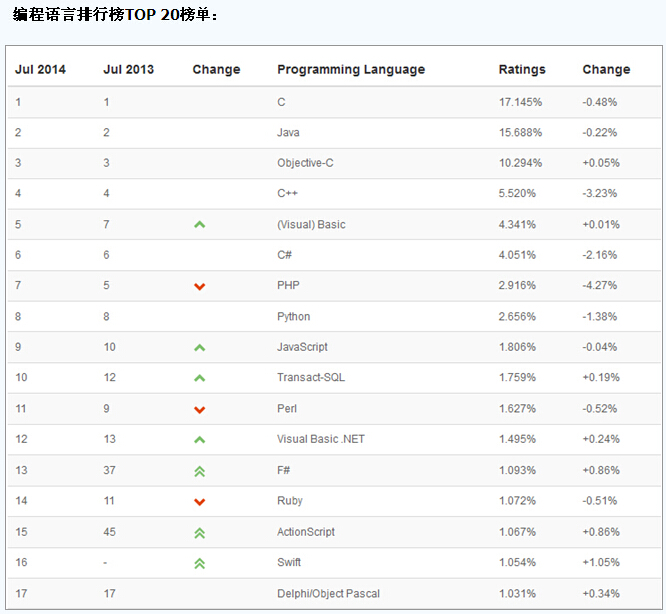Click the Jul 2013 column header
Image resolution: width=666 pixels, height=614 pixels.
128,69
